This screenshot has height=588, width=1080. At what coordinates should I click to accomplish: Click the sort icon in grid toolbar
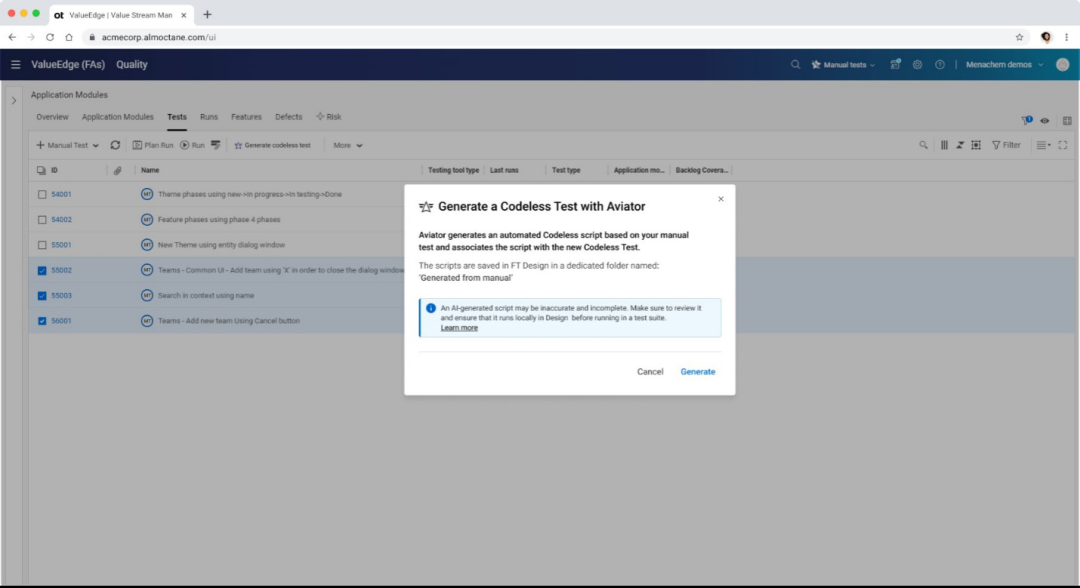click(959, 145)
